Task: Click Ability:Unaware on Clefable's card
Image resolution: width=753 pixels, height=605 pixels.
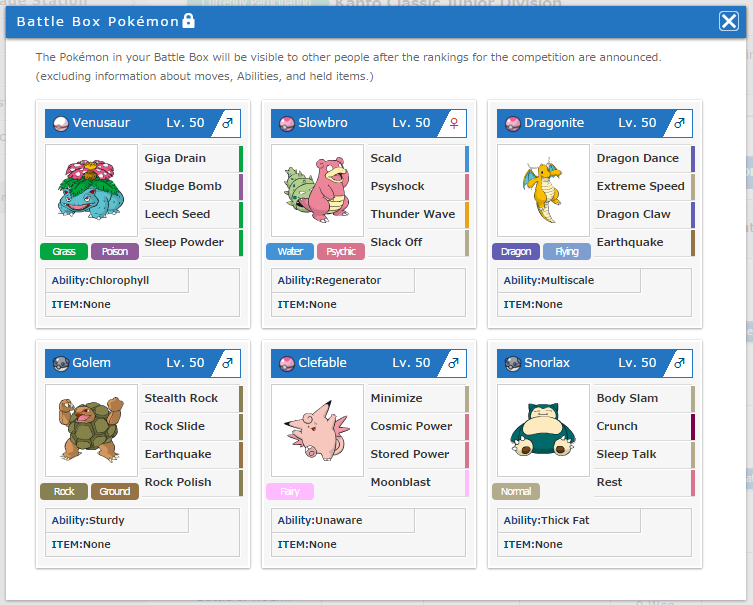Action: 343,520
